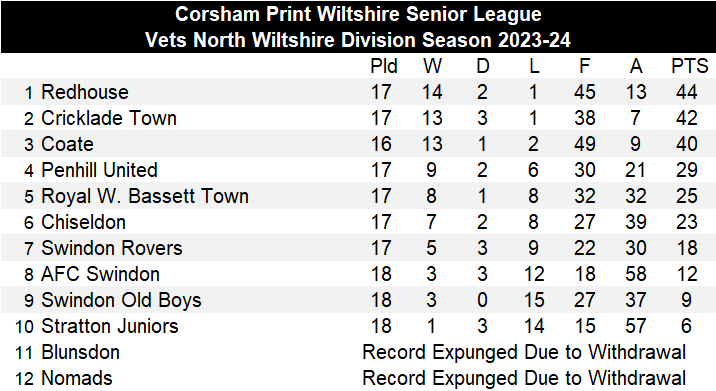Select Cricklade Town in the table
The width and height of the screenshot is (716, 391).
tap(109, 118)
